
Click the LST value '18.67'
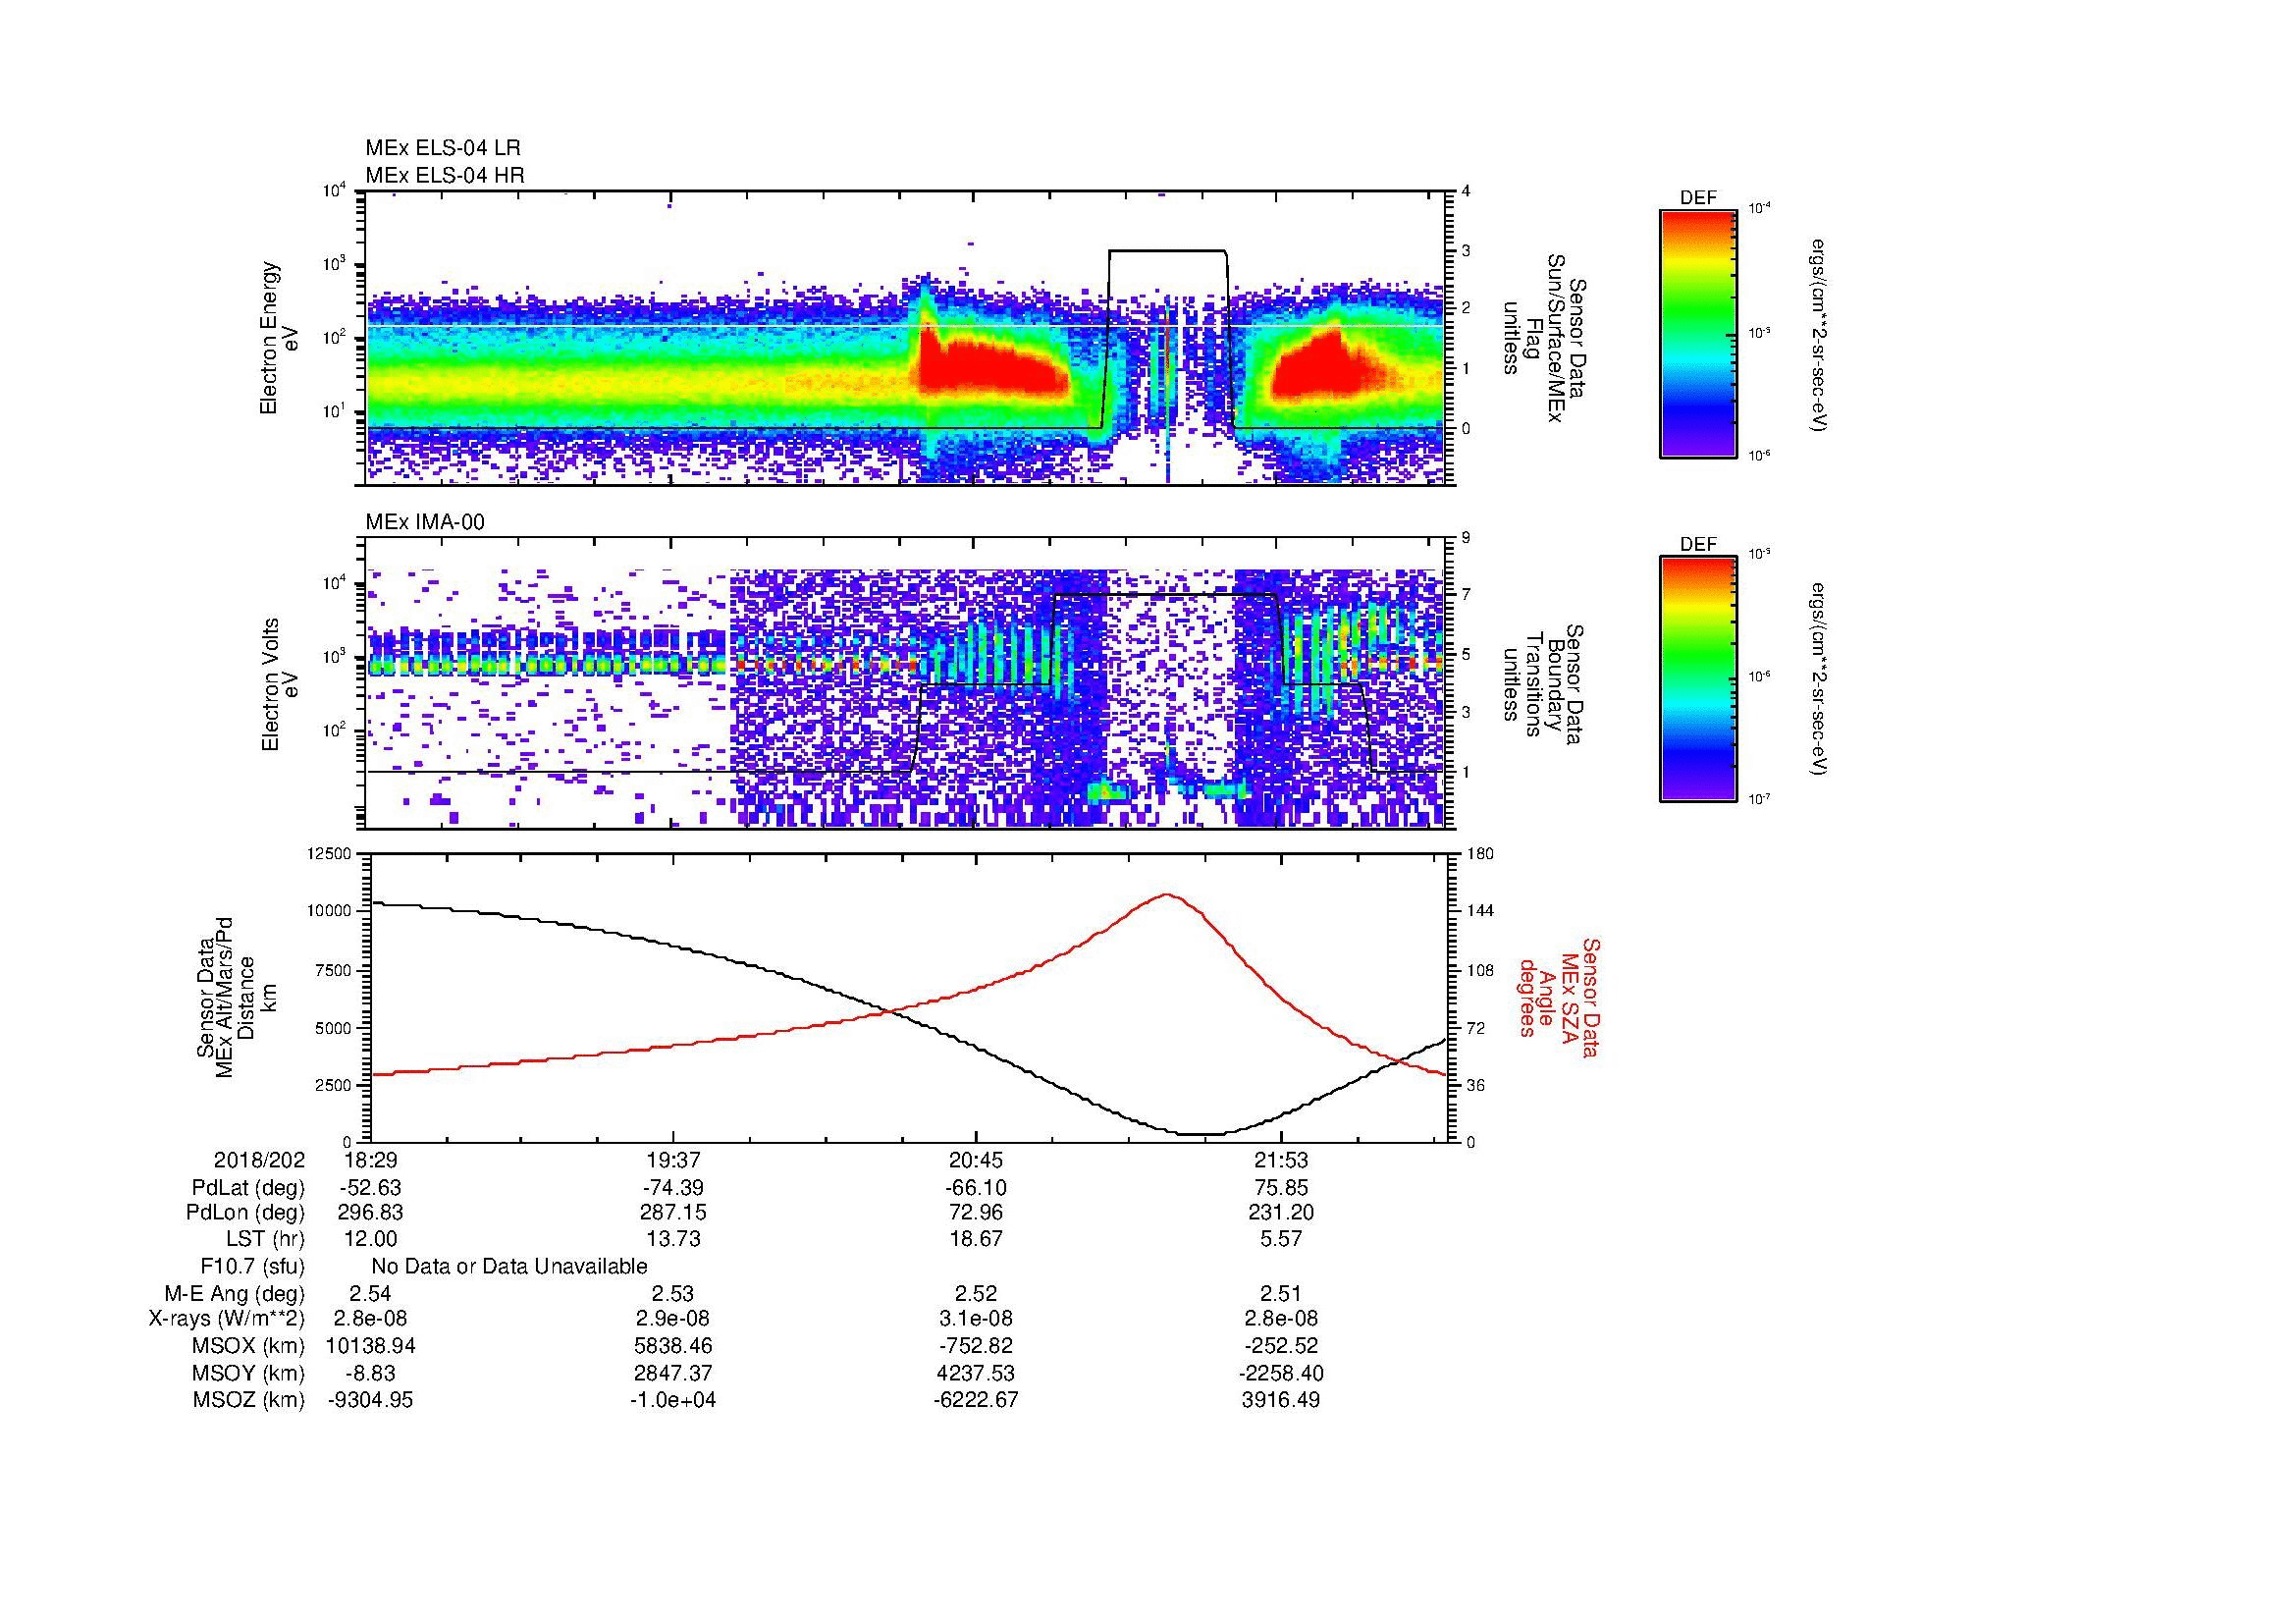pyautogui.click(x=976, y=1239)
